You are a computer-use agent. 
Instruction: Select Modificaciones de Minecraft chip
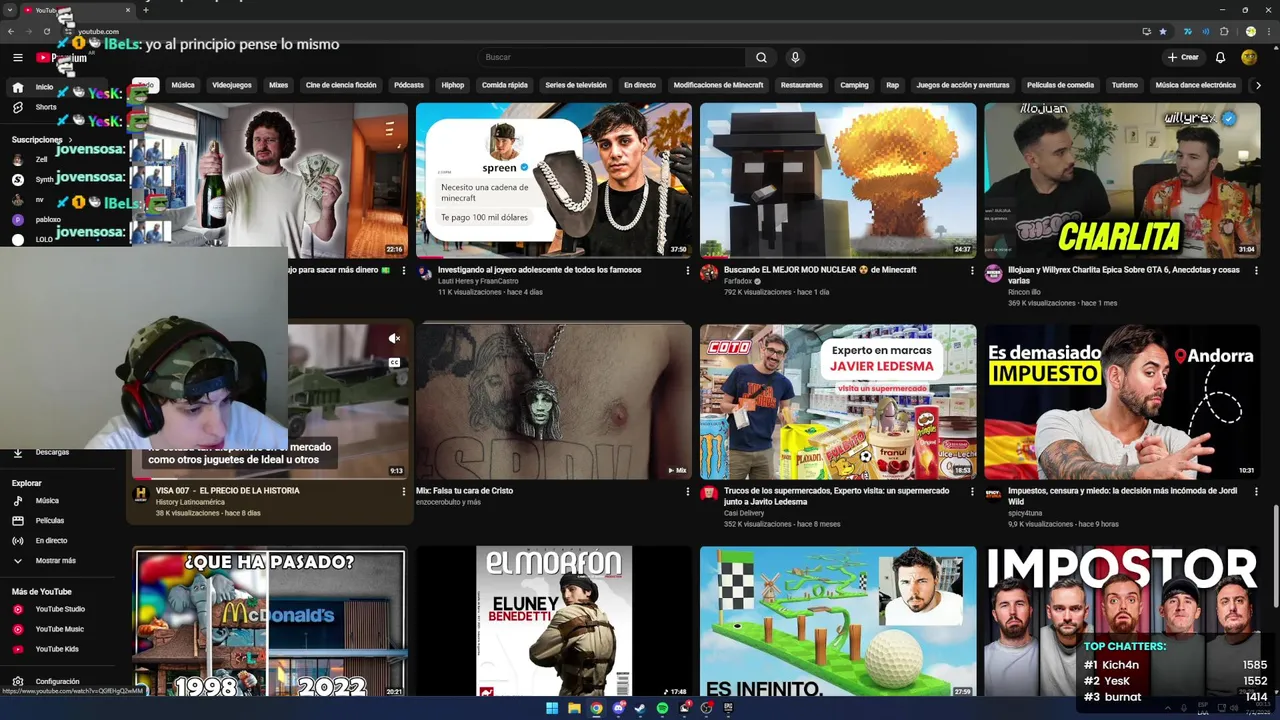pyautogui.click(x=718, y=85)
